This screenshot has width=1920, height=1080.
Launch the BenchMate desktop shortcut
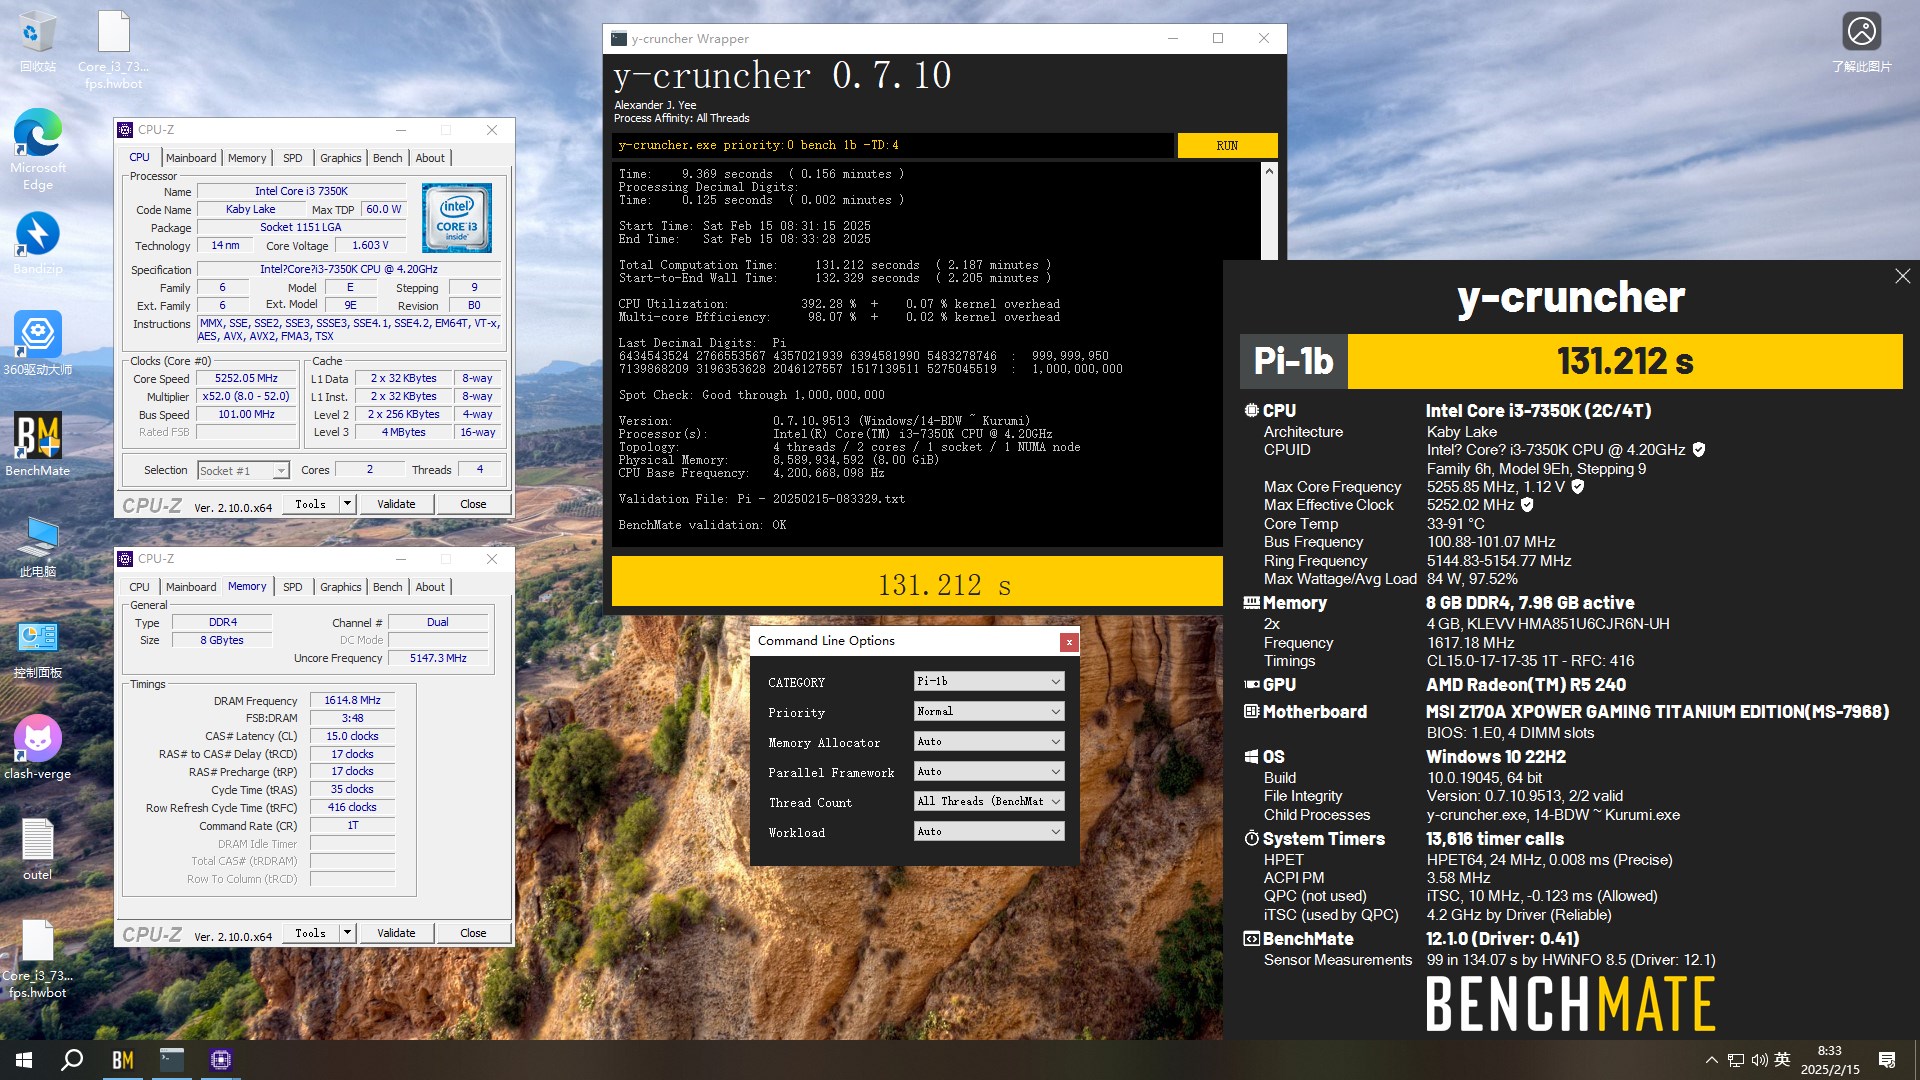(38, 444)
